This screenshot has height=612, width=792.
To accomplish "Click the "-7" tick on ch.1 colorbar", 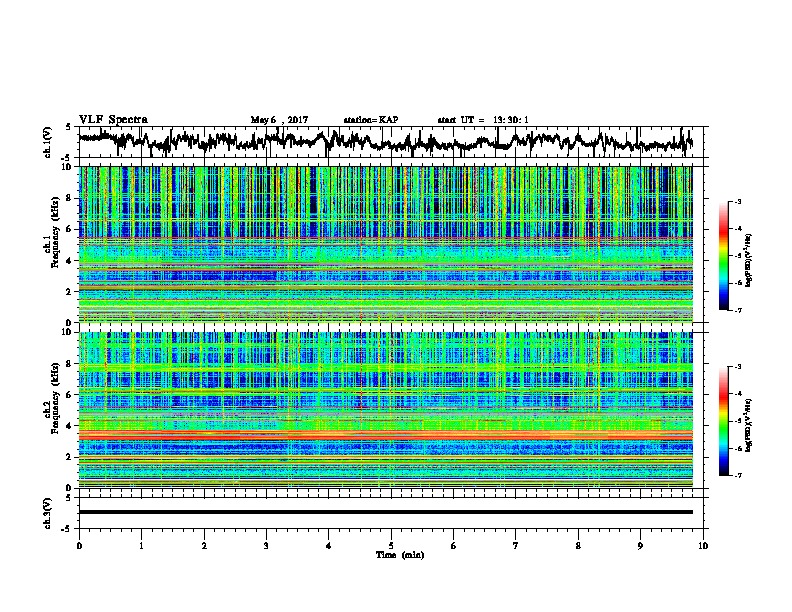I will (x=737, y=310).
